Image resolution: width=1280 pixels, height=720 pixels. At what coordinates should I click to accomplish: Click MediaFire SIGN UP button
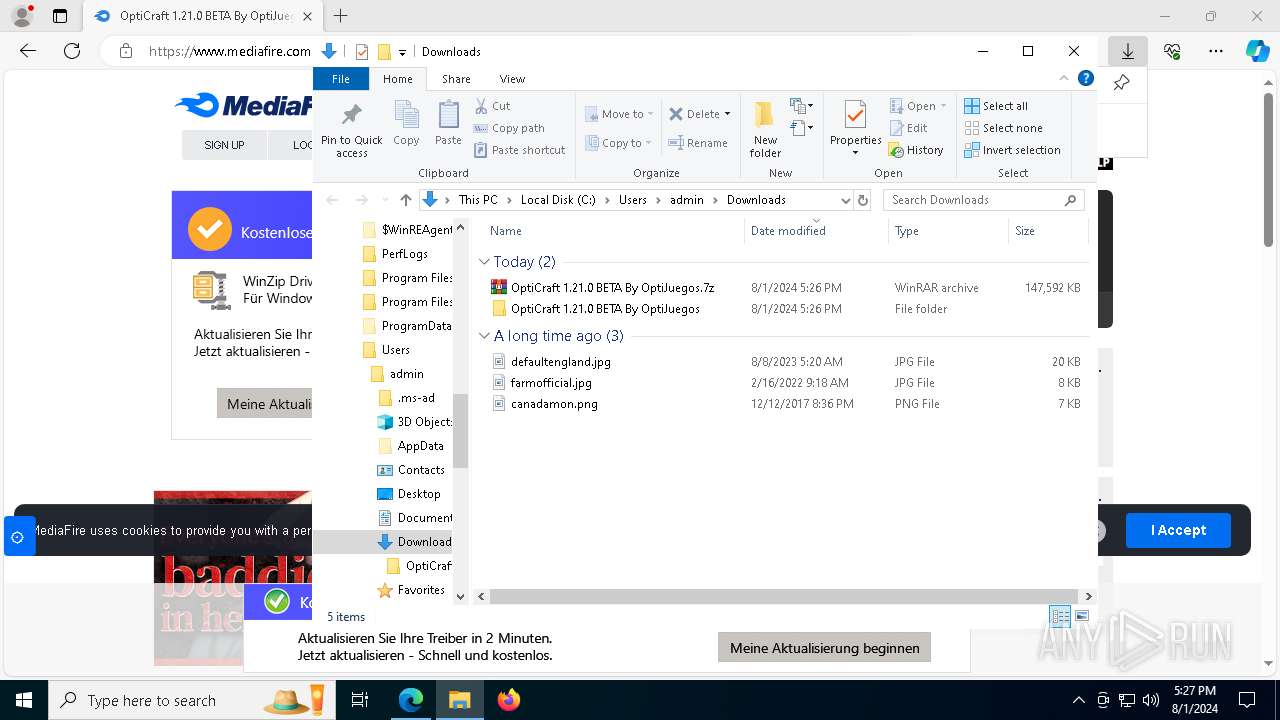224,145
